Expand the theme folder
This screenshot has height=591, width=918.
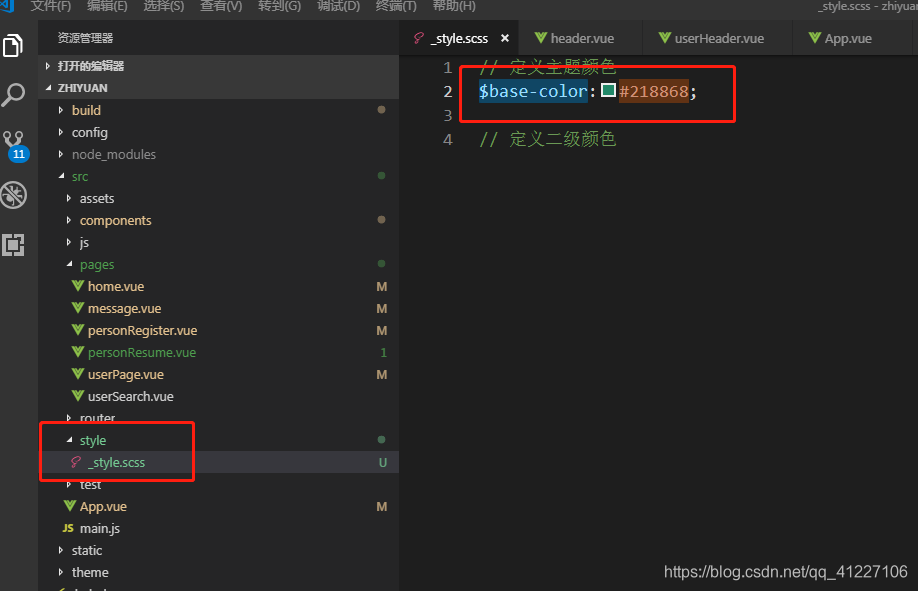tap(61, 572)
